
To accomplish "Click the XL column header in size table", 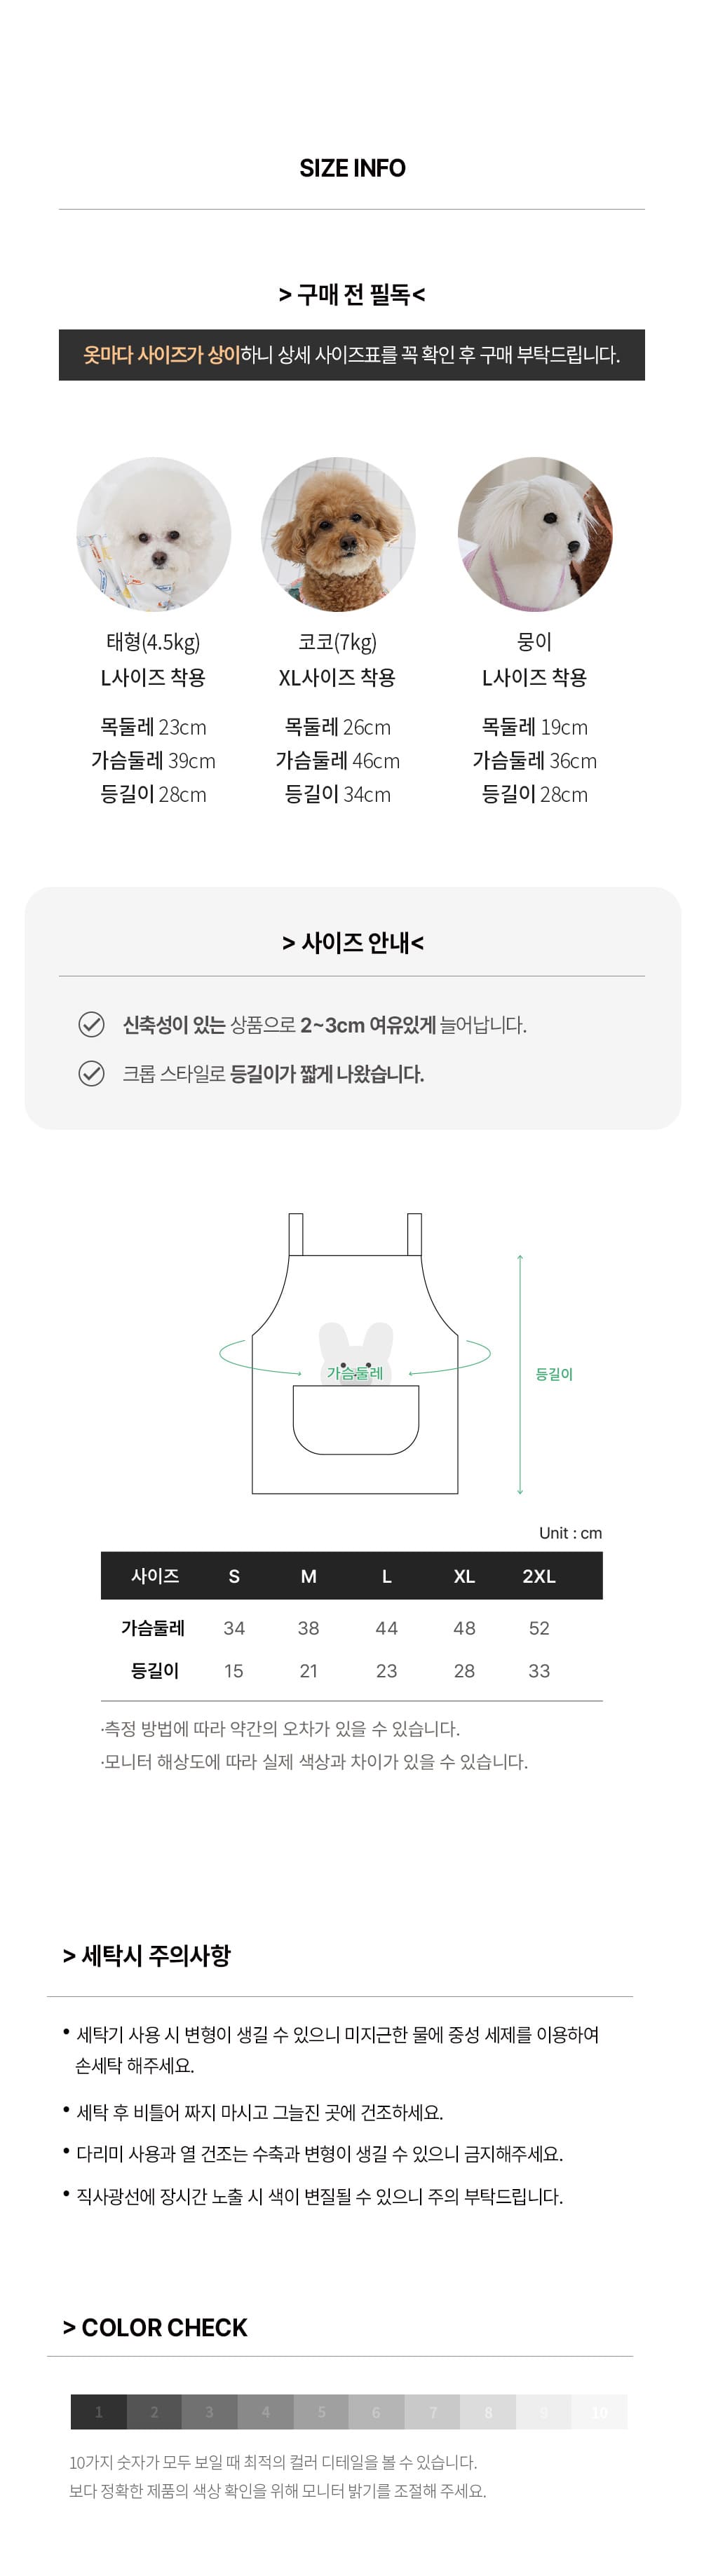I will 464,1576.
